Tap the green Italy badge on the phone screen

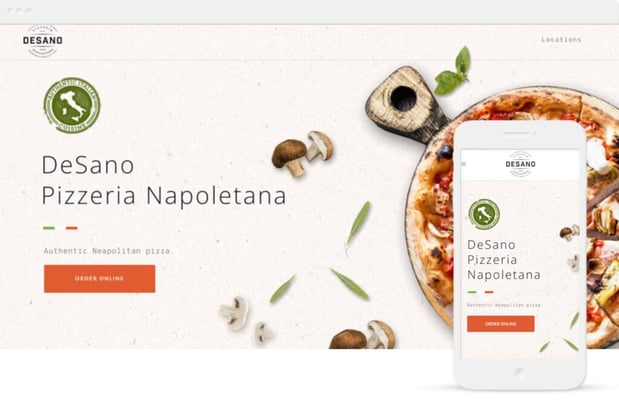click(x=484, y=214)
